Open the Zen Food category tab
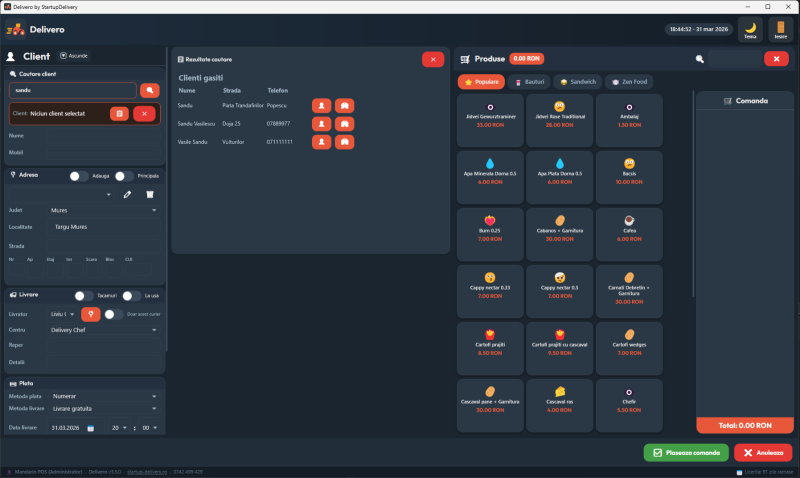Screen dimensions: 800x478 tap(629, 81)
